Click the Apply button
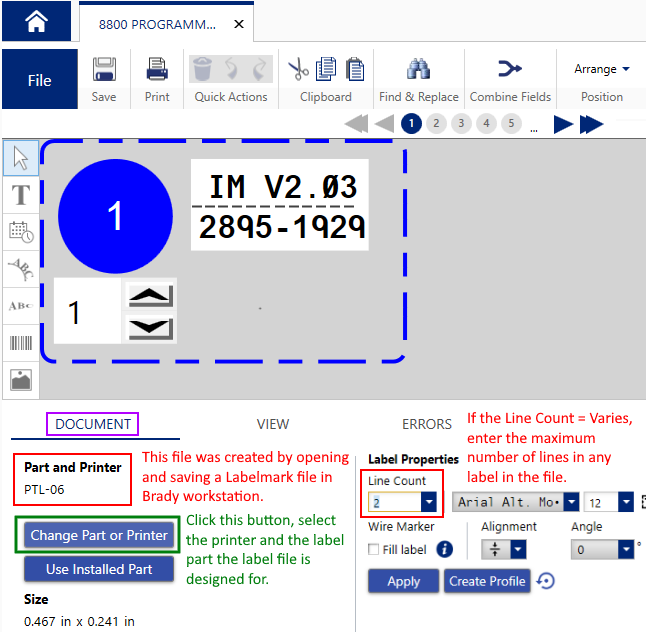646x632 pixels. [x=403, y=581]
